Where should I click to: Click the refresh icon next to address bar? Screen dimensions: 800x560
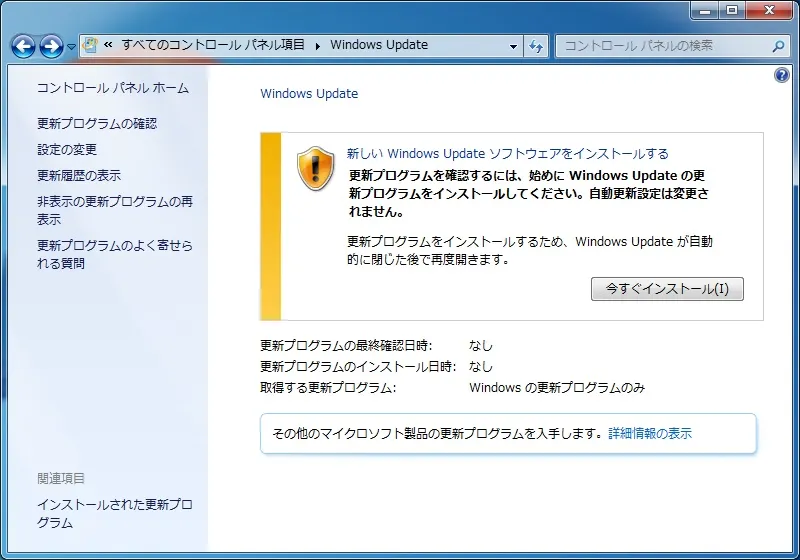click(536, 46)
